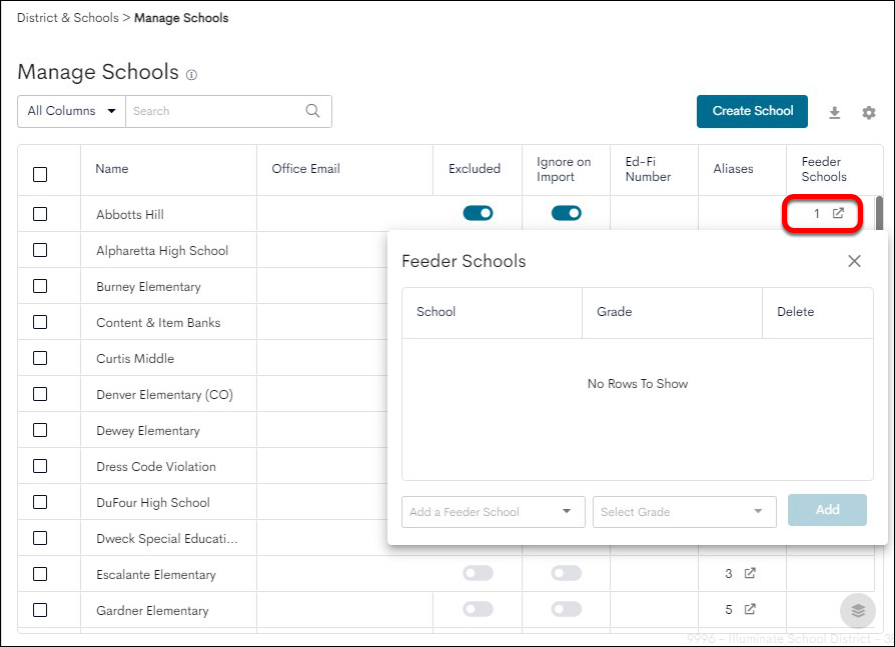This screenshot has width=895, height=647.
Task: Check the Dewey Elementary checkbox
Action: pyautogui.click(x=40, y=430)
